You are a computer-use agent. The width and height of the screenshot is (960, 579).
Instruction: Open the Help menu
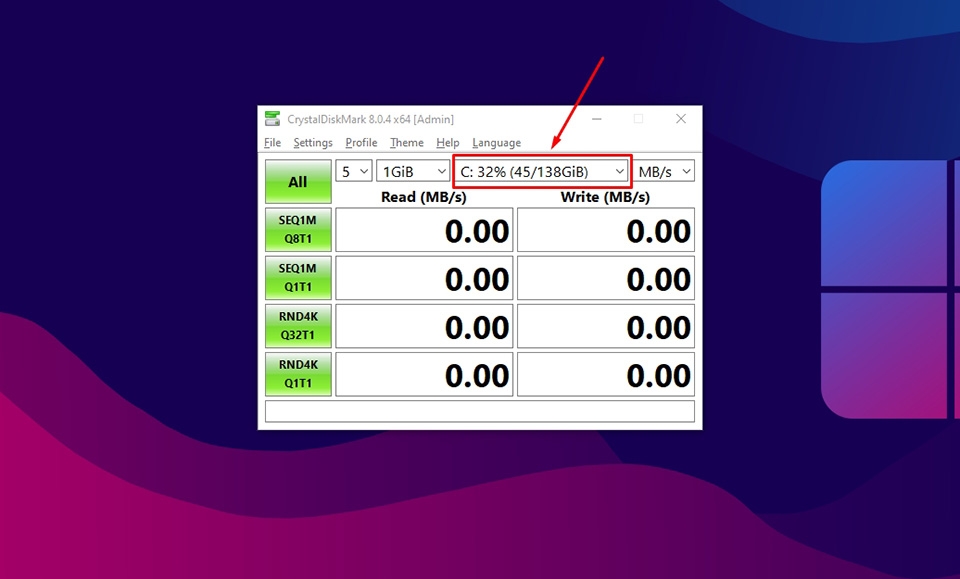click(448, 142)
